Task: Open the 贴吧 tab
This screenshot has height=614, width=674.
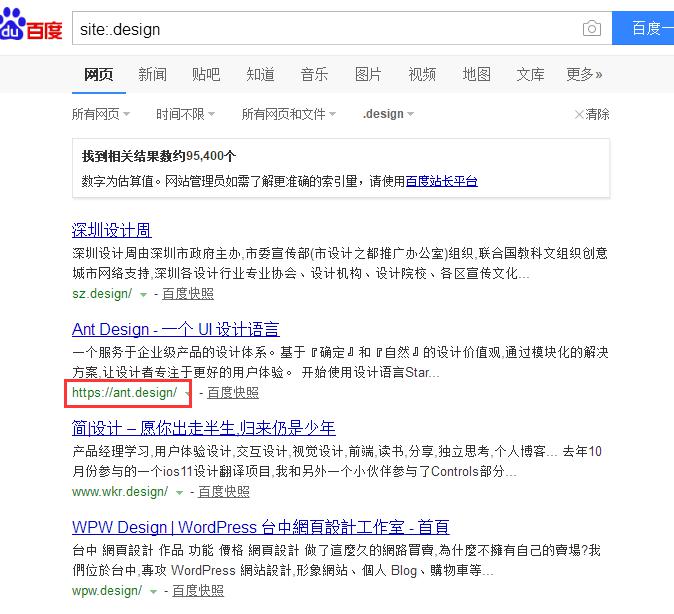Action: 206,74
